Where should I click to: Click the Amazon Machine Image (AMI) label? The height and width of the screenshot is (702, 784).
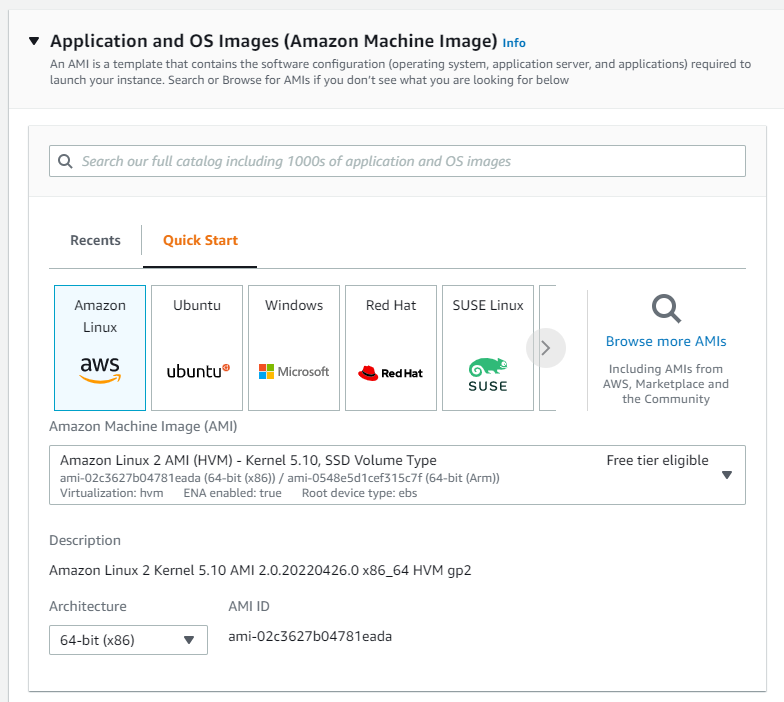[x=143, y=426]
